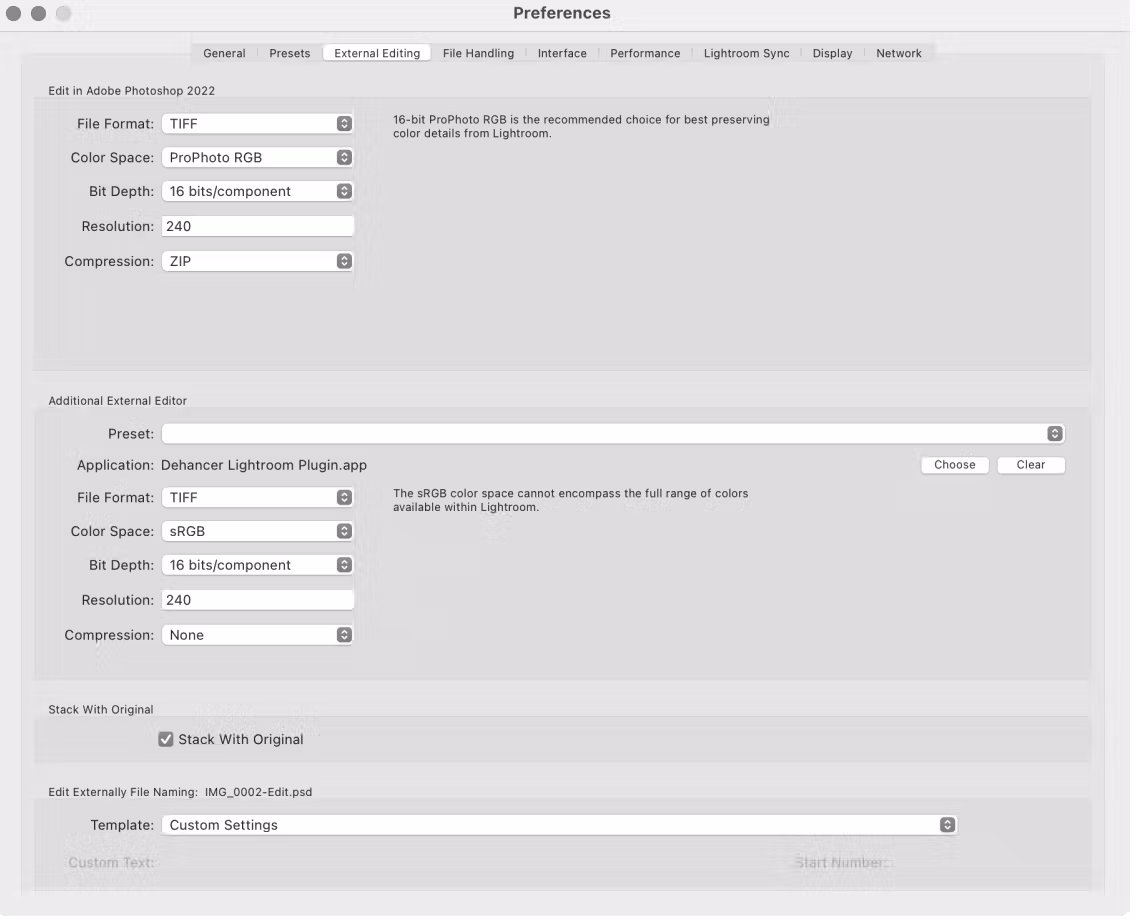Open the Network tab
Viewport: 1136px width, 920px height.
898,54
